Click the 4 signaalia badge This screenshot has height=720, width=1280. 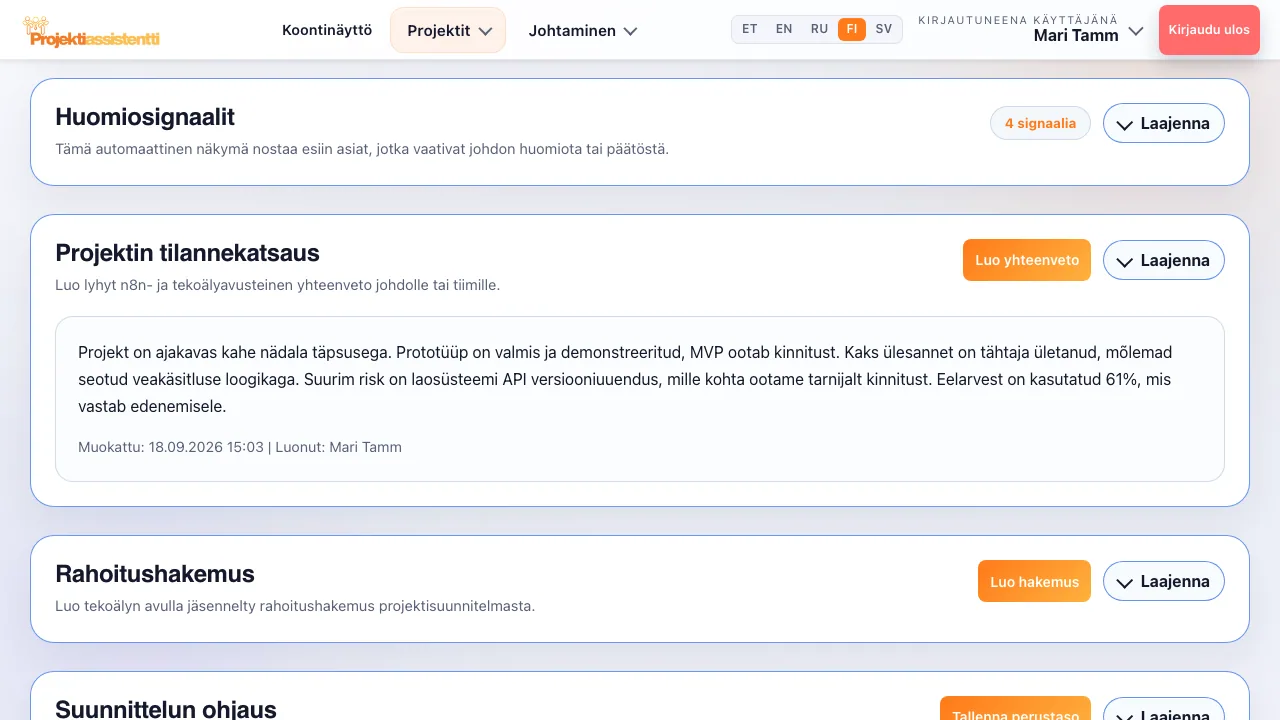(1040, 123)
